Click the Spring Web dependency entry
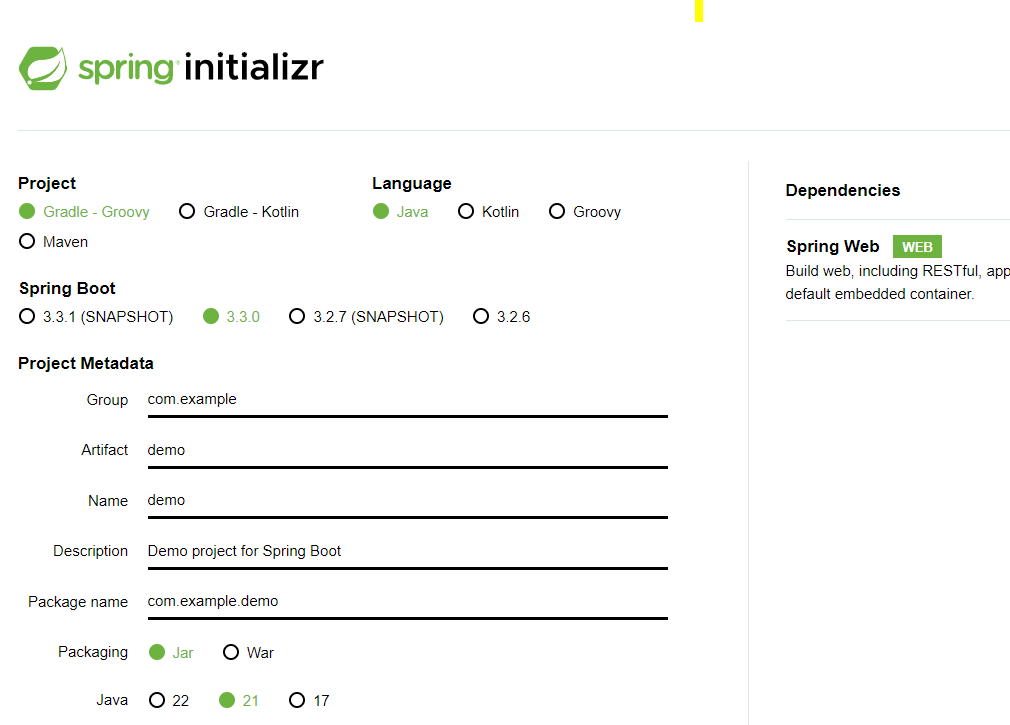Viewport: 1010px width, 725px height. 833,246
